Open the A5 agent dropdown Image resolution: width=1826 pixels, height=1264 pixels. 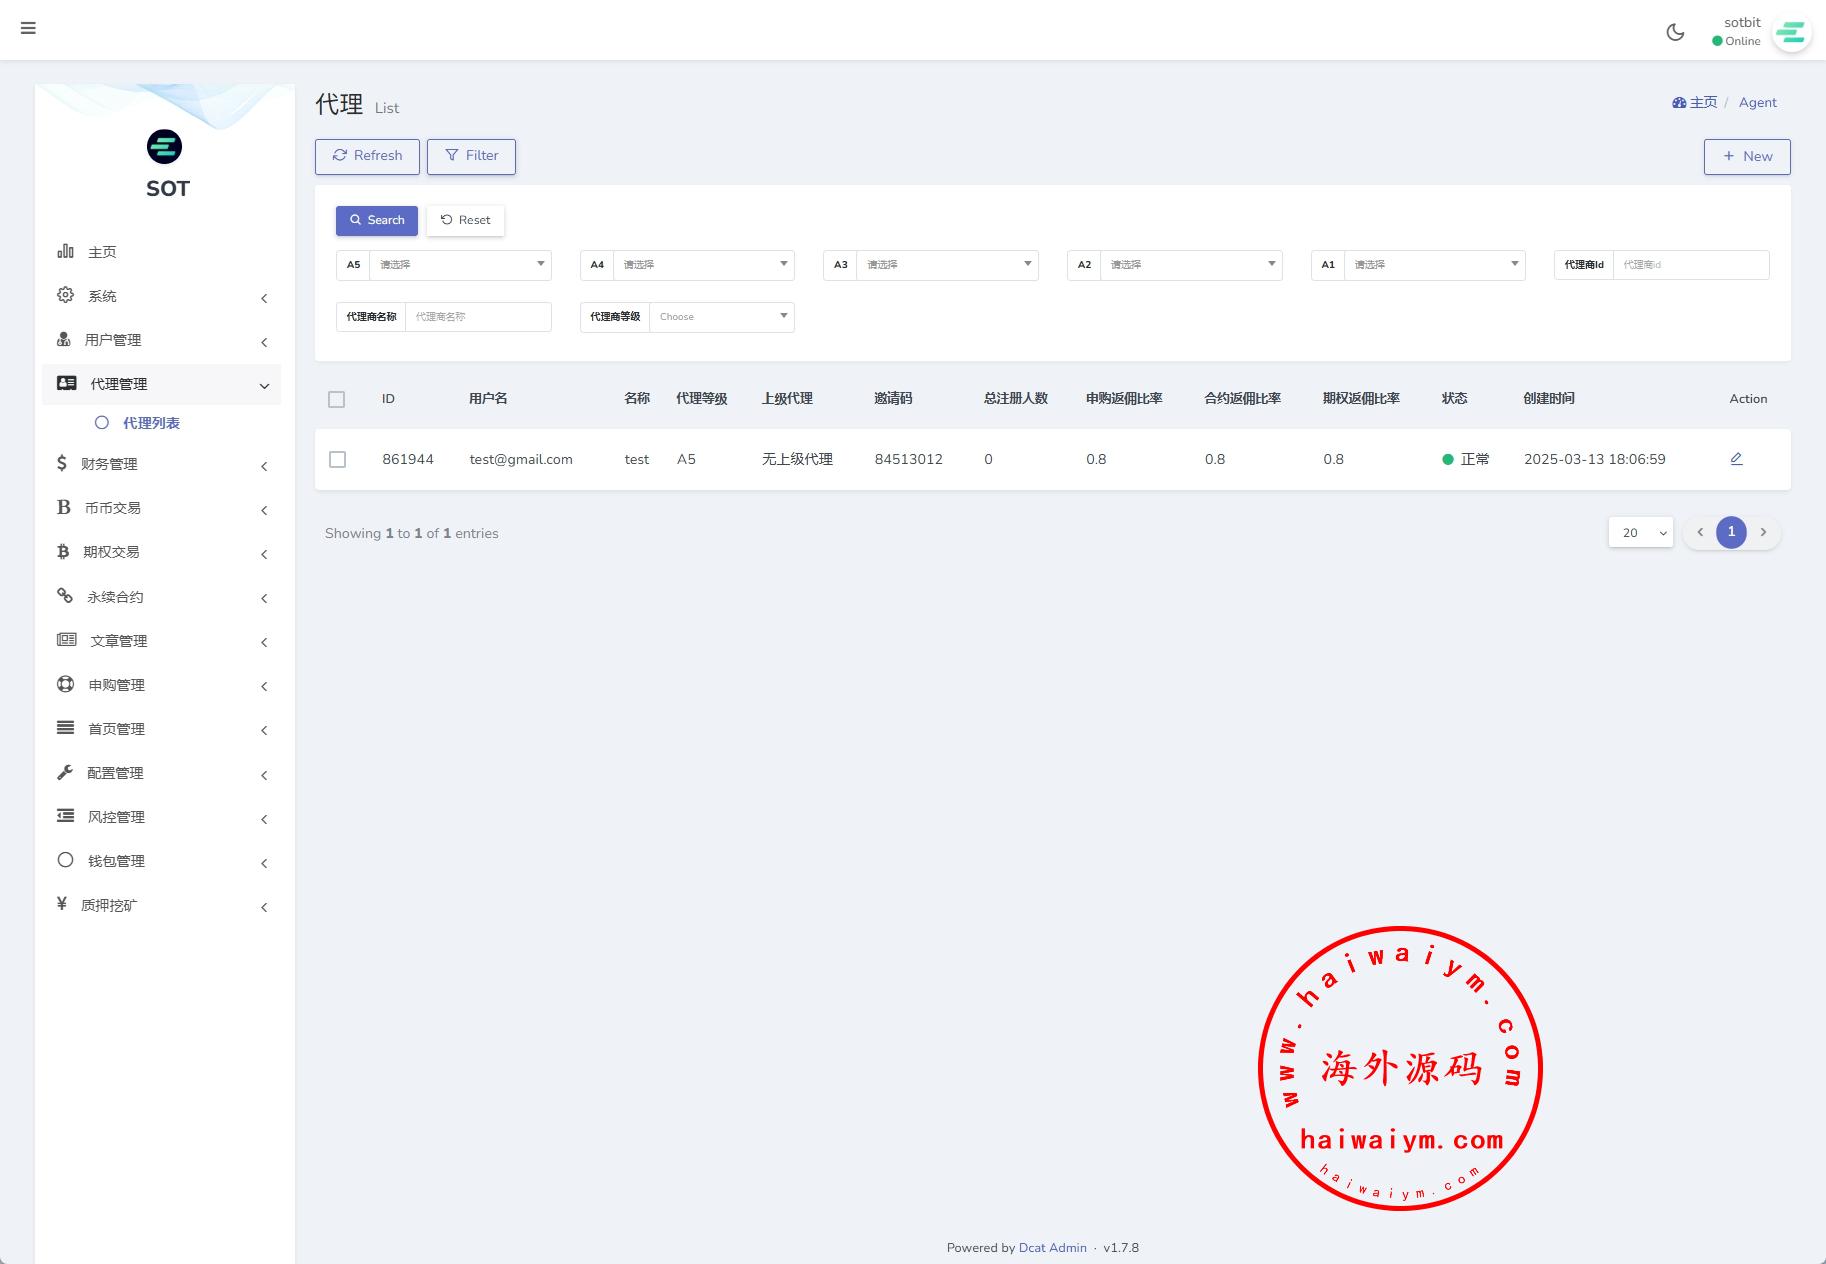tap(460, 265)
